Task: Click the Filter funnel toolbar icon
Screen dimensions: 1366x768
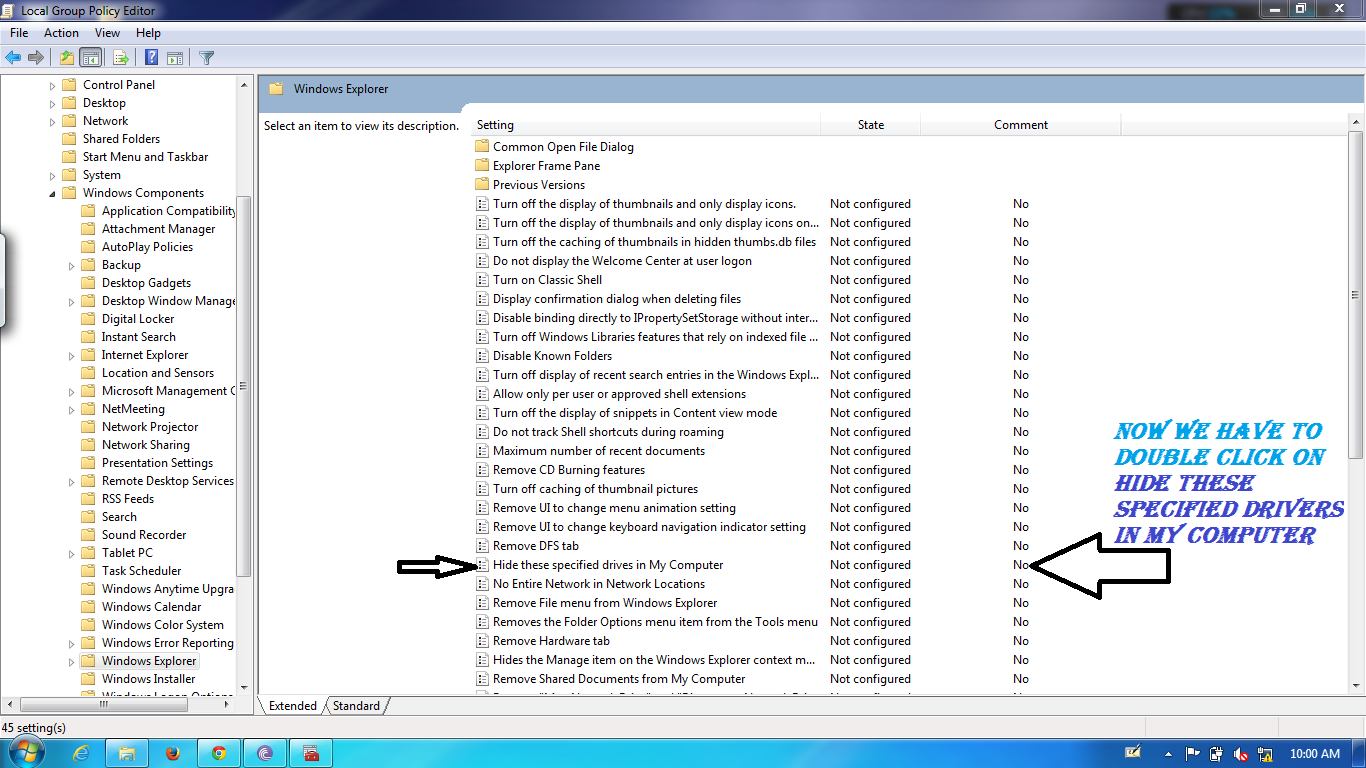Action: [207, 57]
